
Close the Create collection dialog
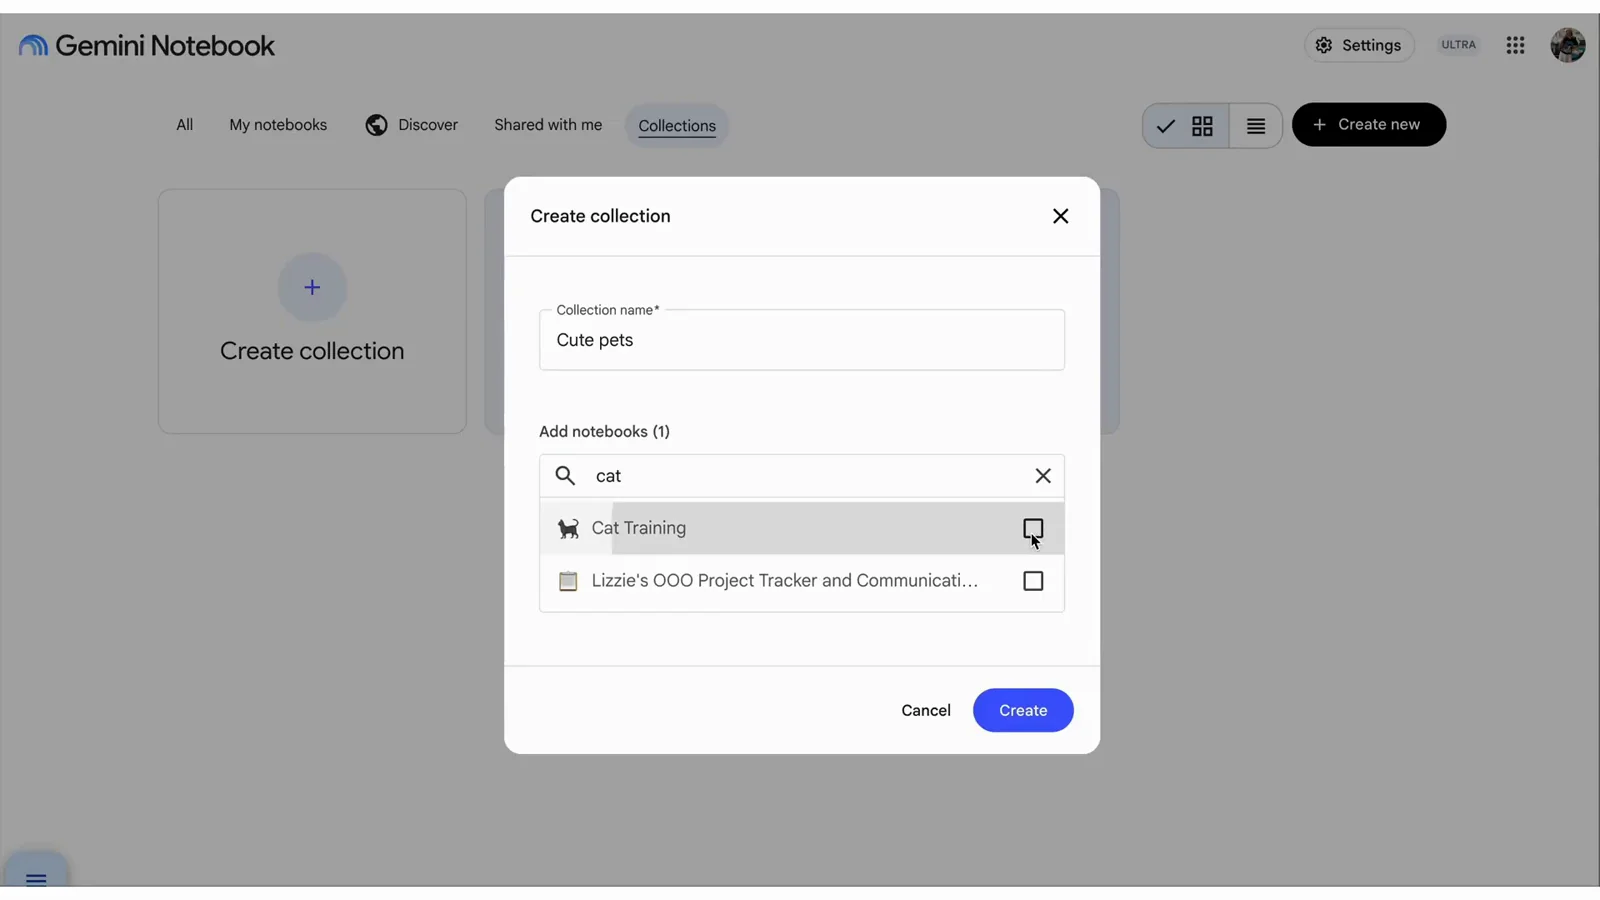(1061, 216)
